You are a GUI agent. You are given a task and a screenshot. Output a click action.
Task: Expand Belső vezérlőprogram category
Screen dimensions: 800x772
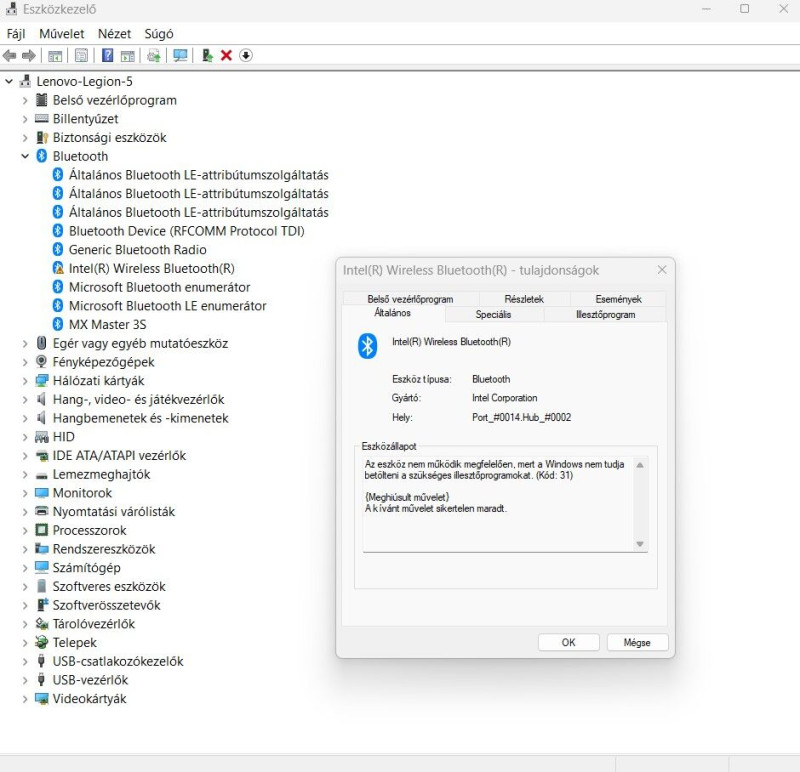pos(24,101)
